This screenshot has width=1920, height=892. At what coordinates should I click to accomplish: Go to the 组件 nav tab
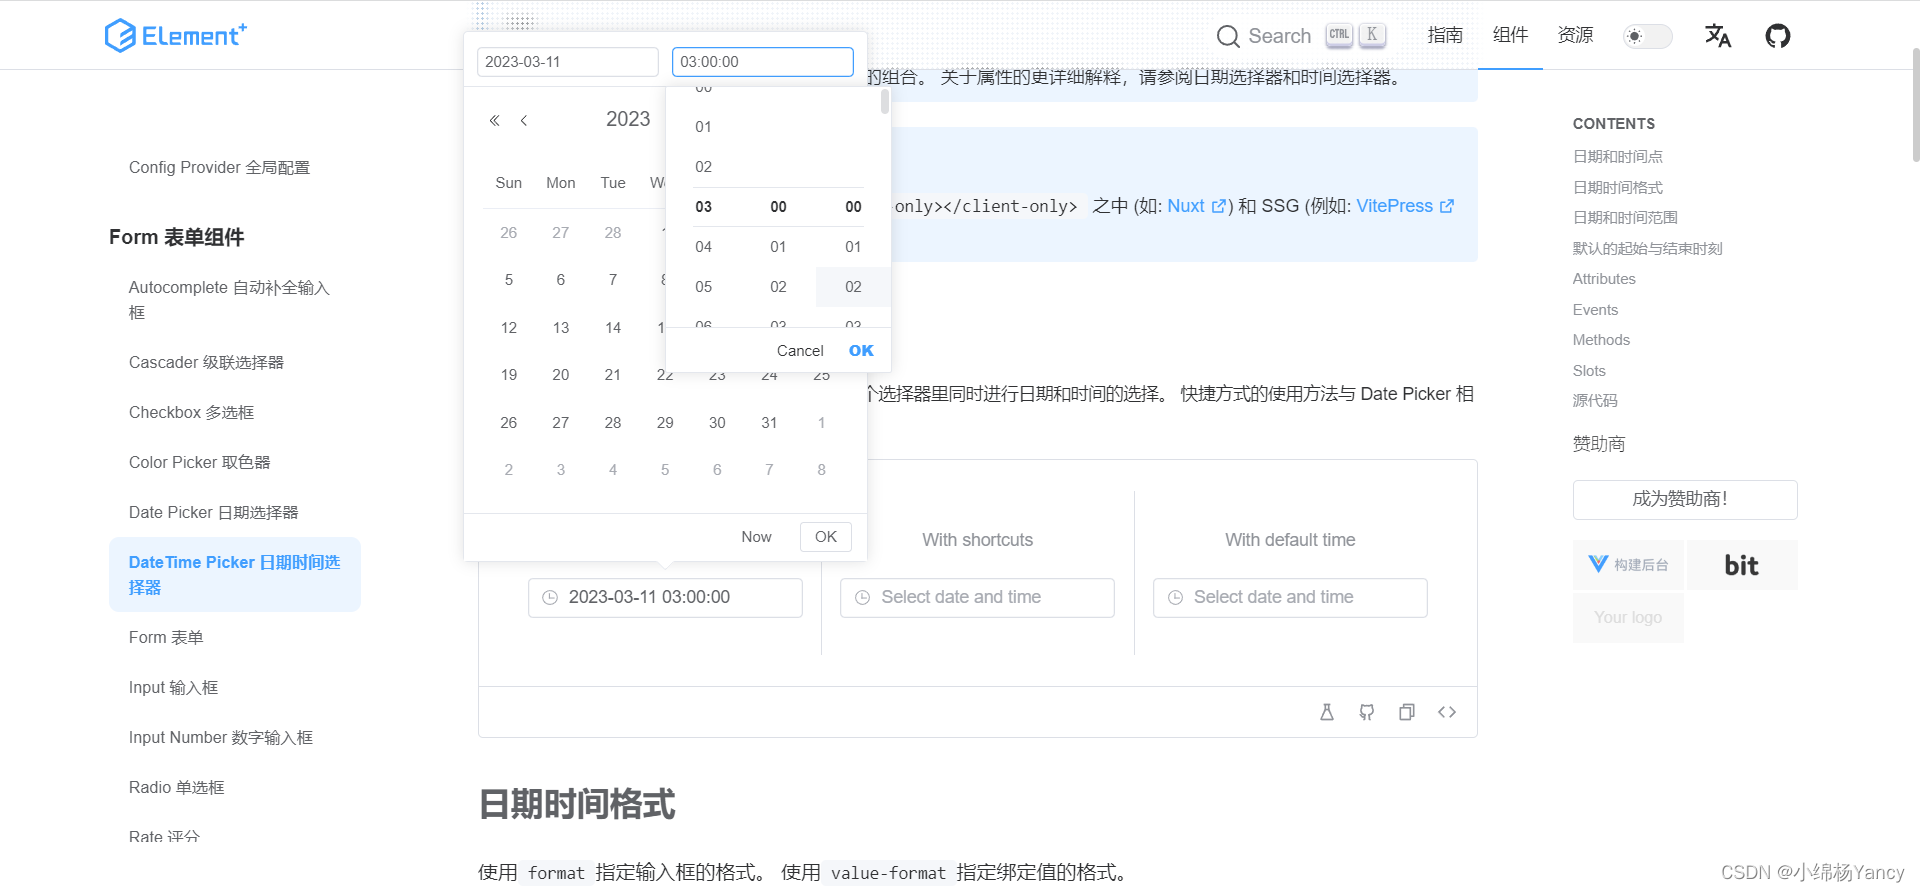tap(1510, 35)
